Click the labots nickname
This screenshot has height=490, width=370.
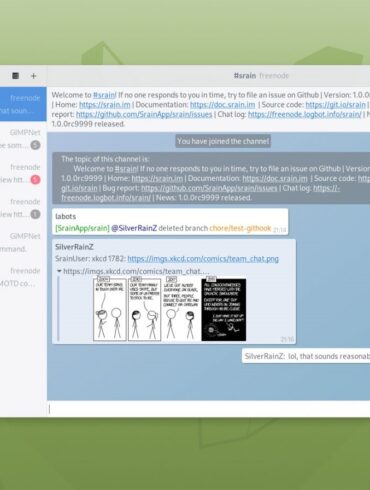pos(66,216)
